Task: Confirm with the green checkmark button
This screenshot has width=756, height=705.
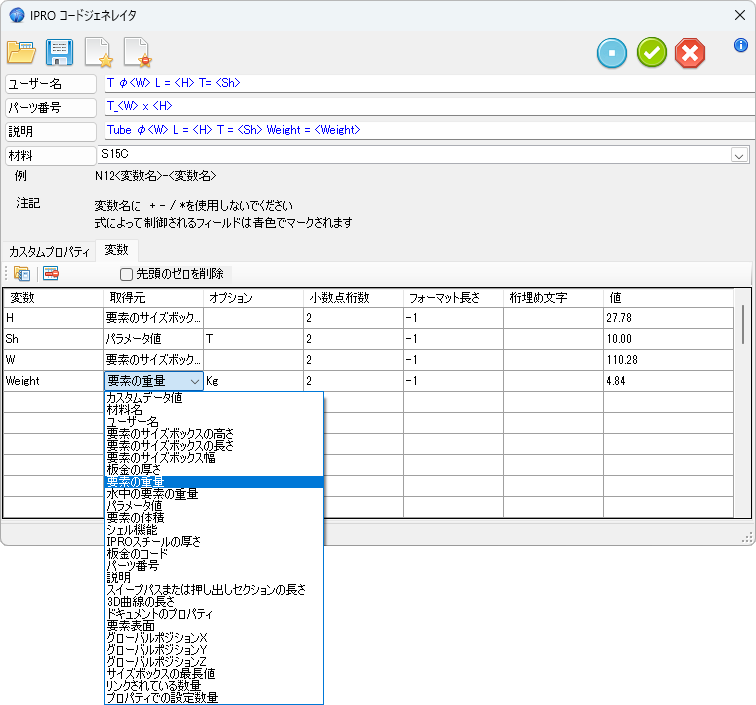Action: point(651,53)
